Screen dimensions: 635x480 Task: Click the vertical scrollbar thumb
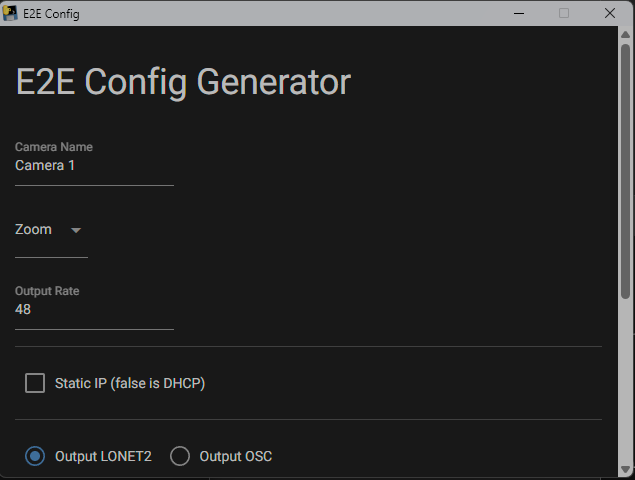(x=626, y=170)
